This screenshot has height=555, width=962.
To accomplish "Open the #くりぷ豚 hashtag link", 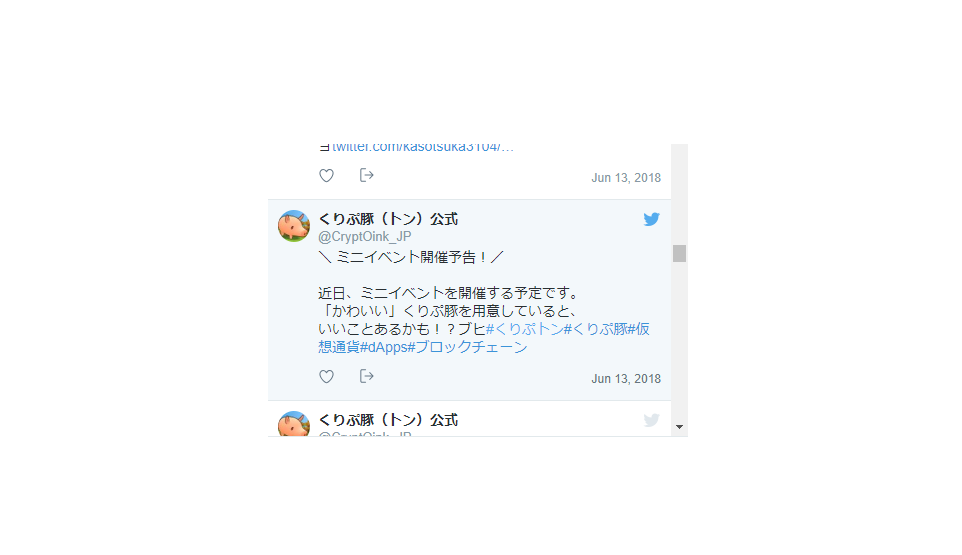I will point(596,329).
